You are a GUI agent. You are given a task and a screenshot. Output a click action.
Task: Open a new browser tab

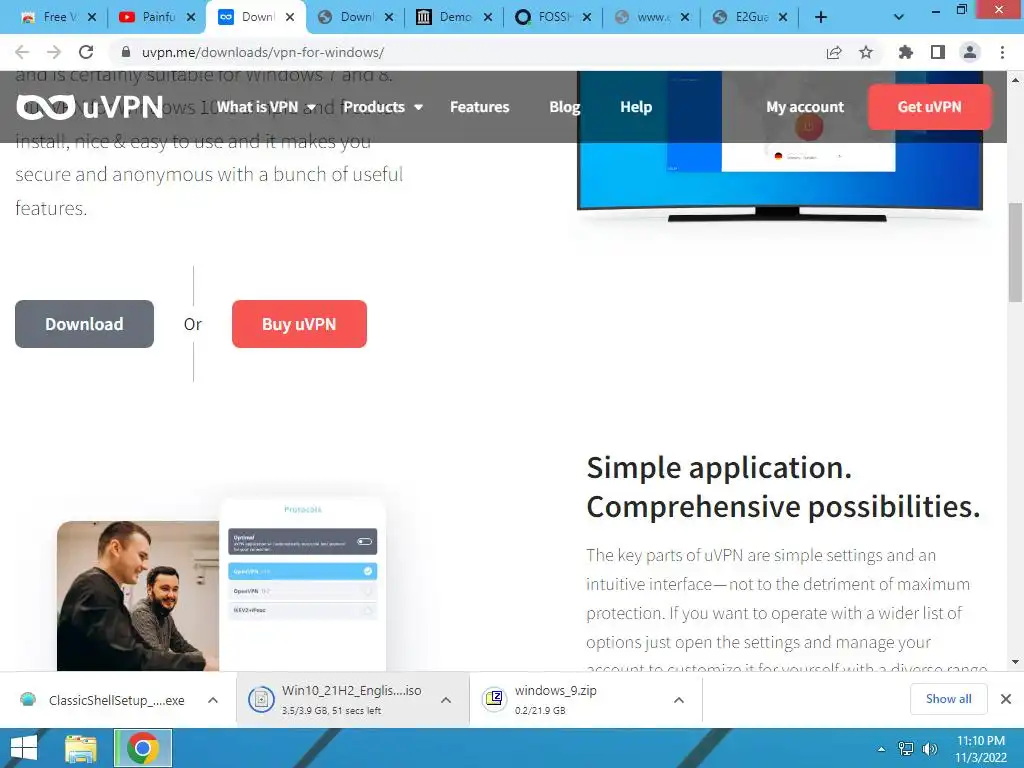pos(821,17)
